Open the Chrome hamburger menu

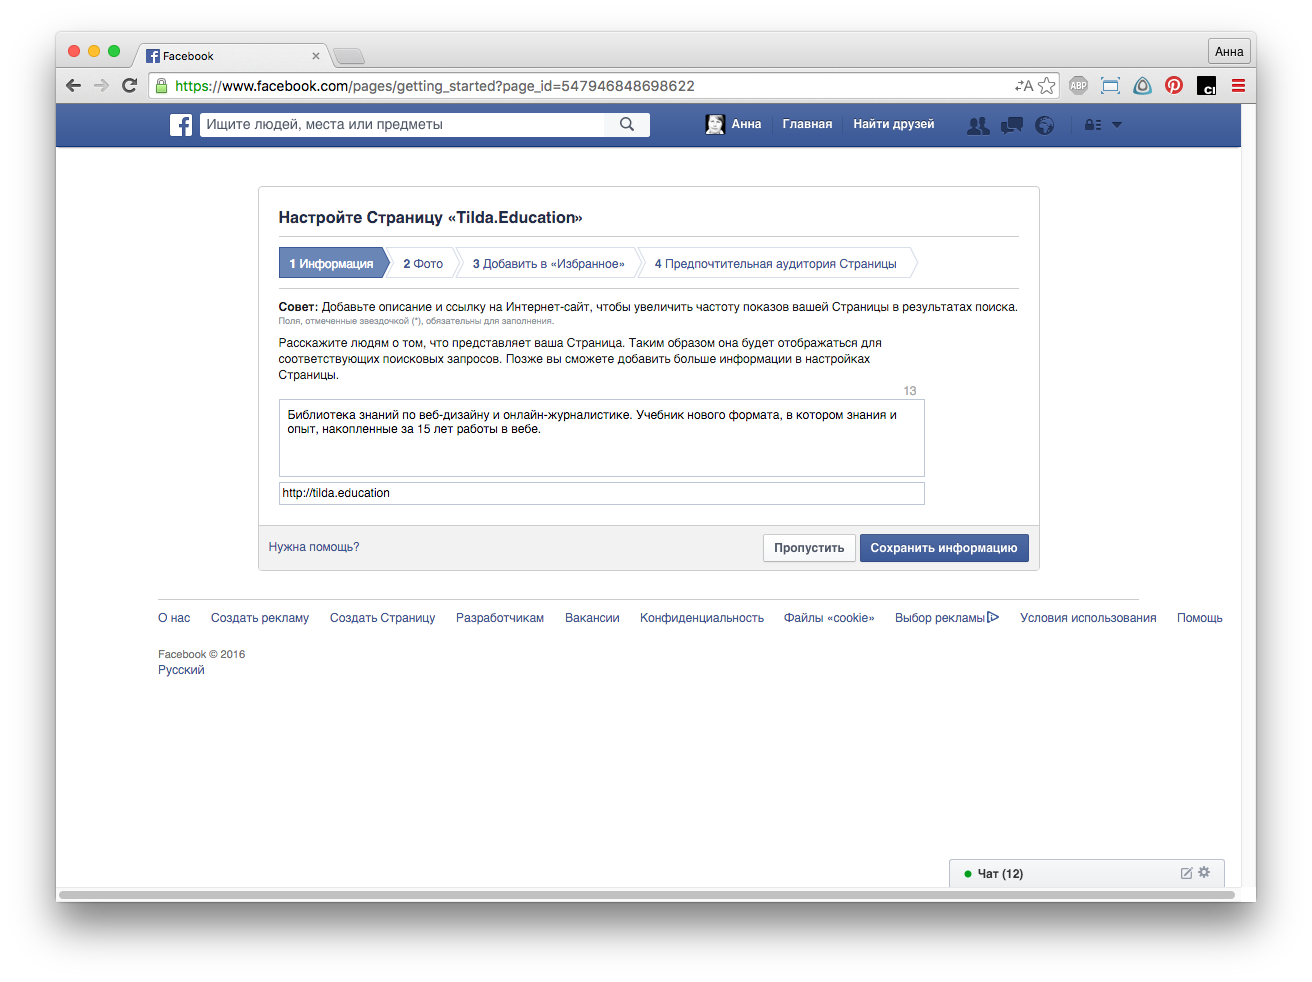1238,86
